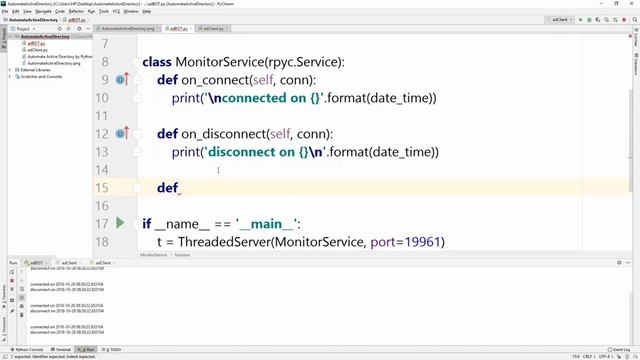Image resolution: width=640 pixels, height=360 pixels.
Task: Open the Navigate menu
Action: pyautogui.click(x=43, y=11)
